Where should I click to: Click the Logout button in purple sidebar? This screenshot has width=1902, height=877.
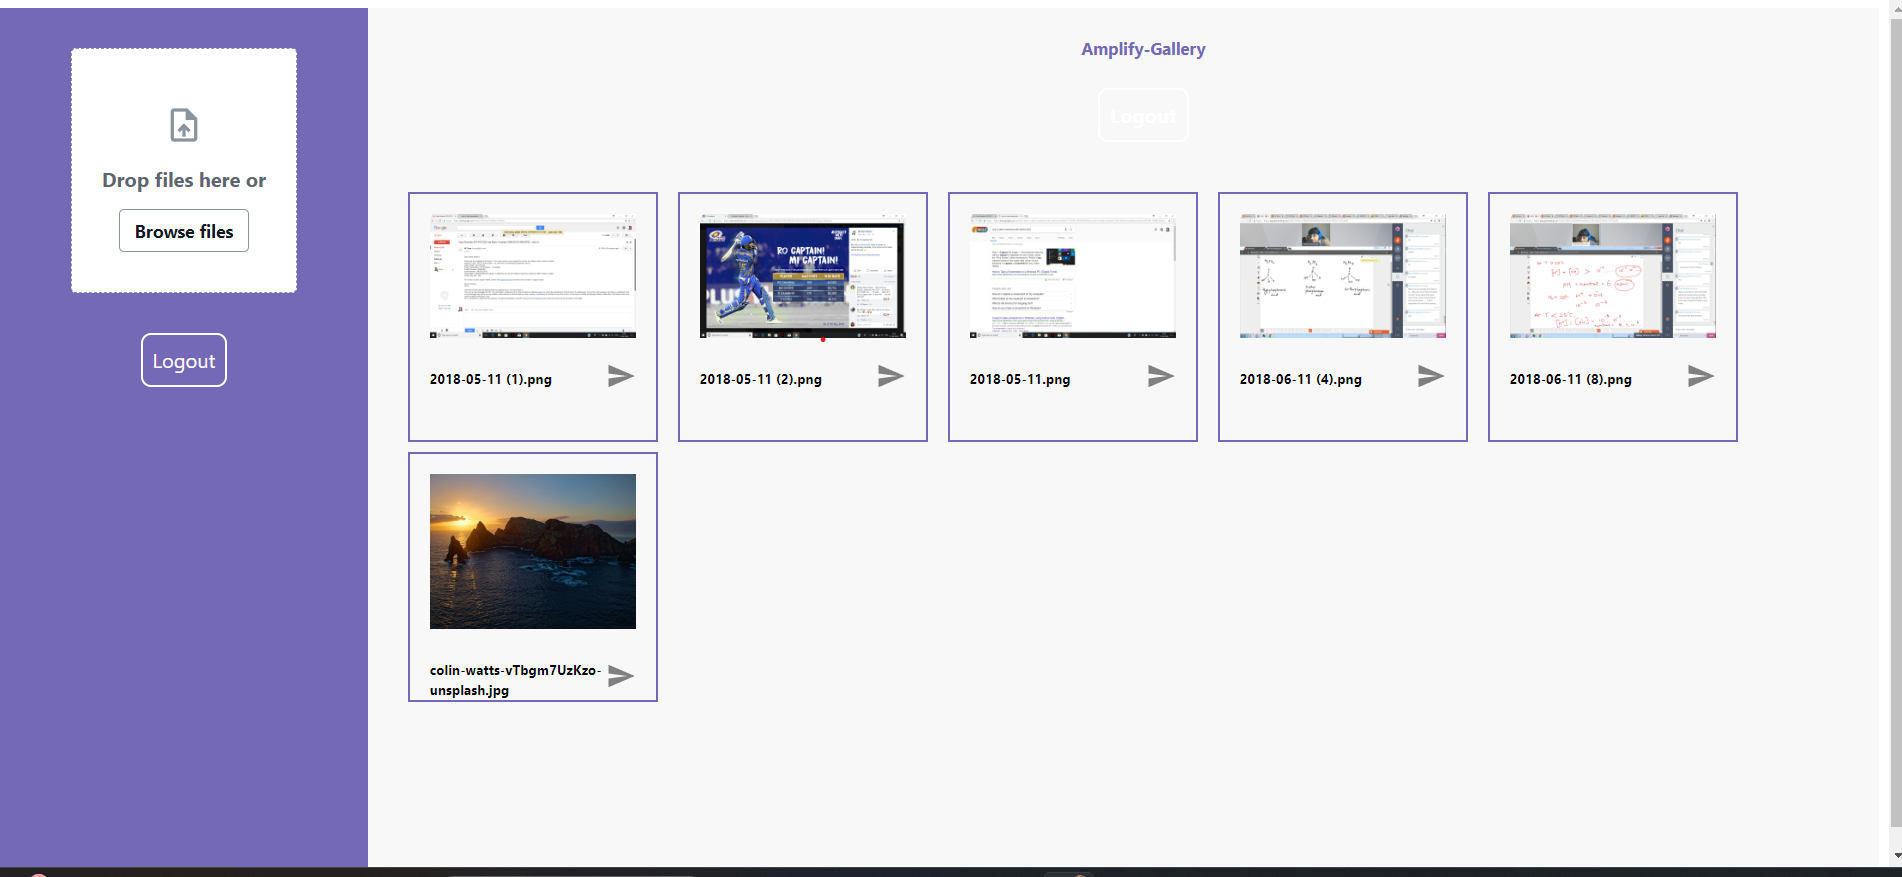pos(184,360)
